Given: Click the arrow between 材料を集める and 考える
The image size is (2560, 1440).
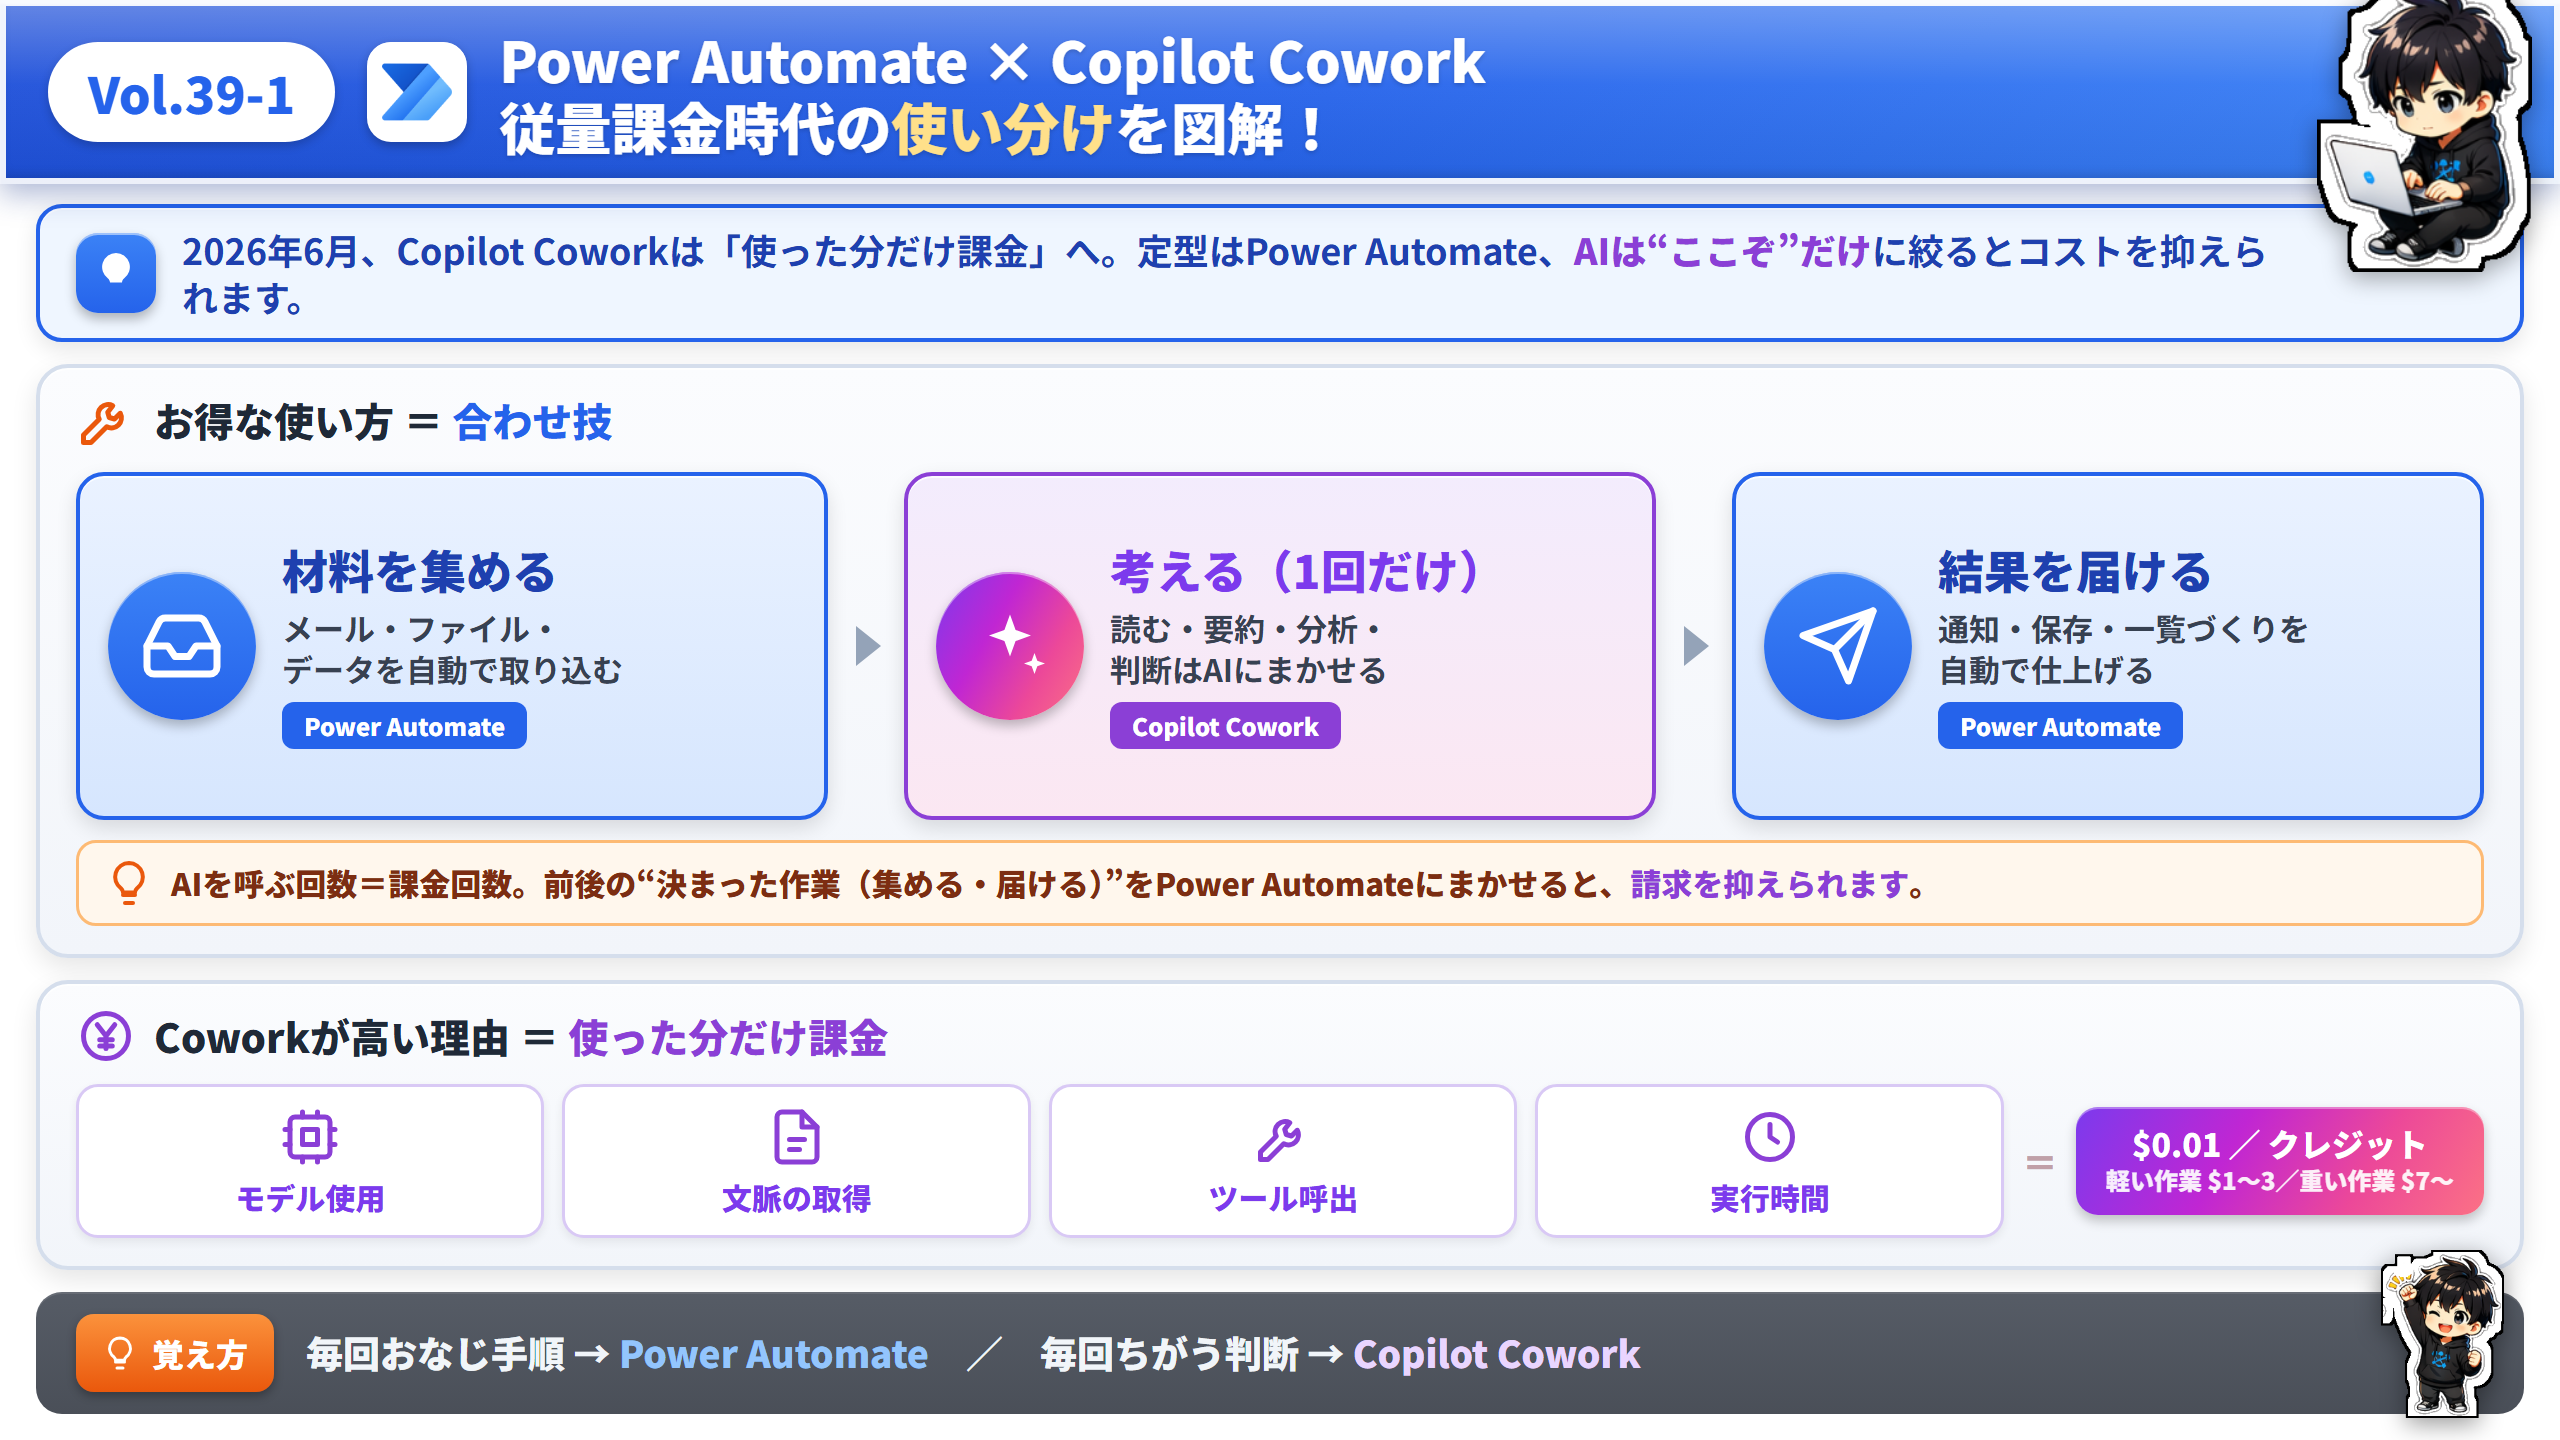Looking at the screenshot, I should [867, 646].
